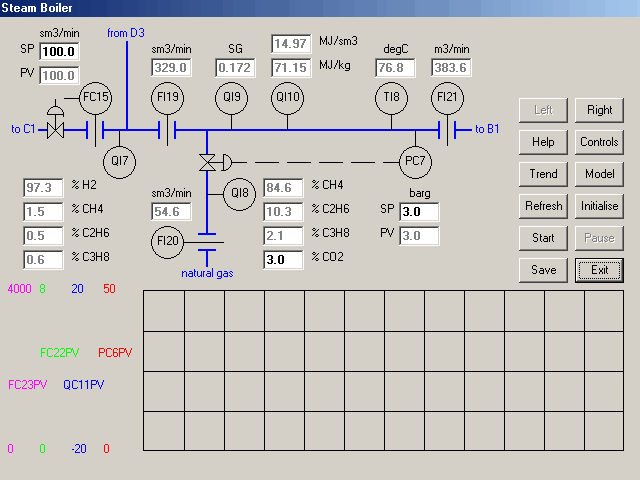Open the QI10 heating value indicator

(x=289, y=98)
